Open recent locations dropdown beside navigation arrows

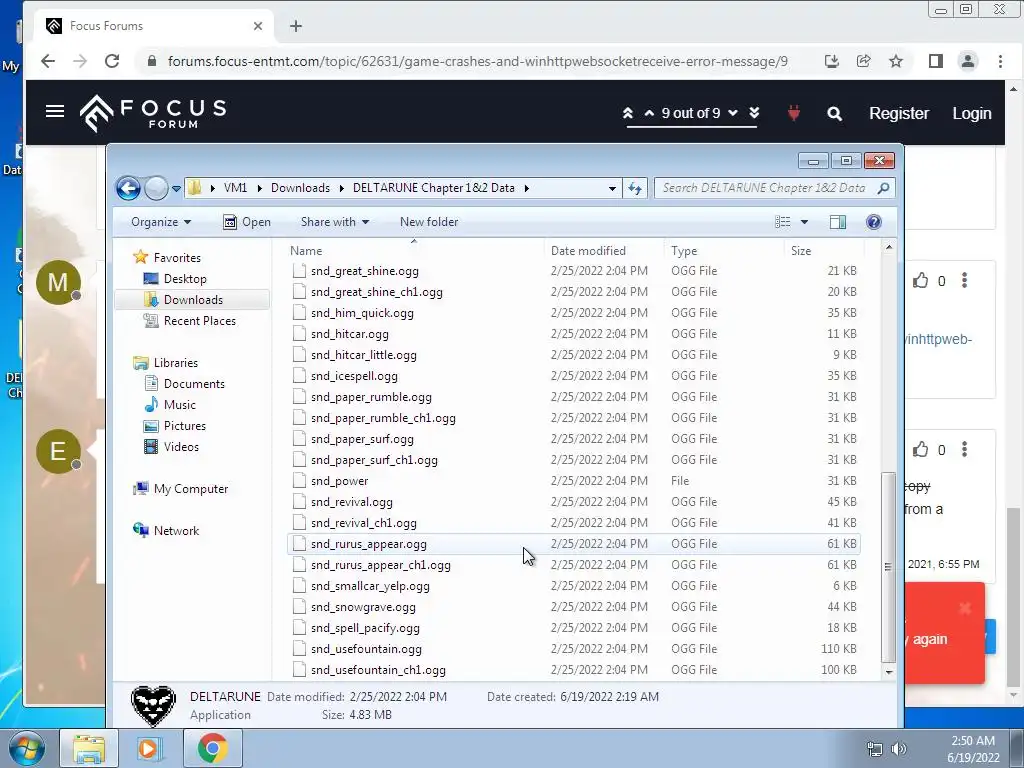(x=176, y=189)
